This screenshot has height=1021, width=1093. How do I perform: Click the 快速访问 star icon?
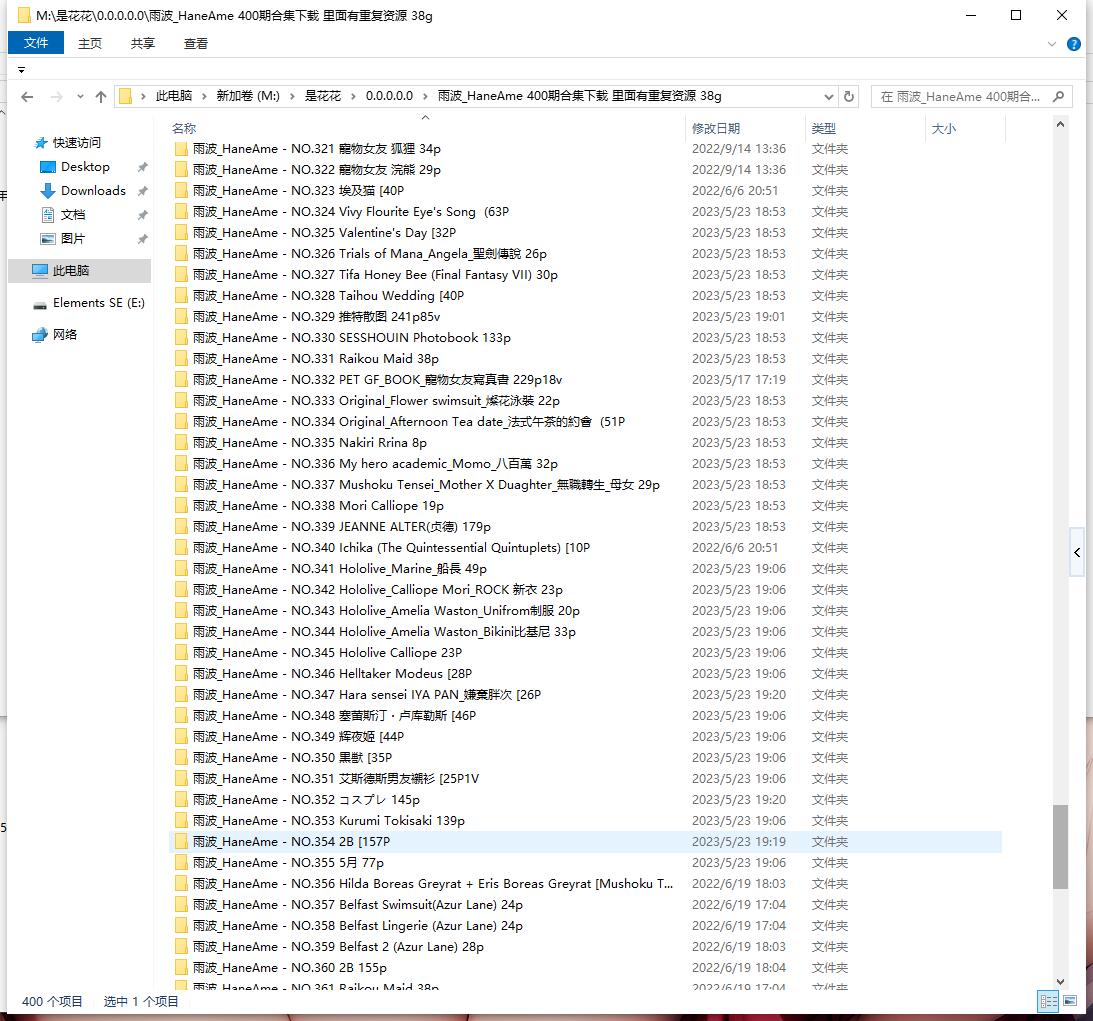click(x=41, y=143)
